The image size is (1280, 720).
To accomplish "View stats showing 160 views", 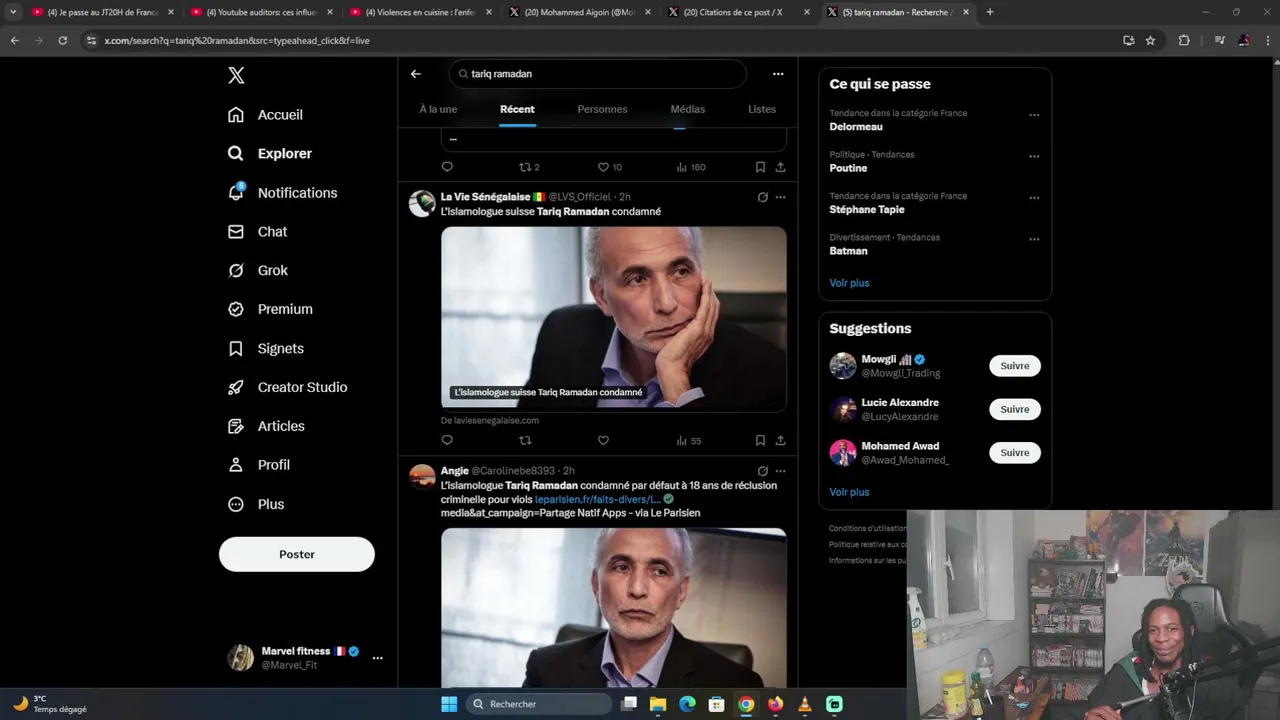I will [690, 167].
